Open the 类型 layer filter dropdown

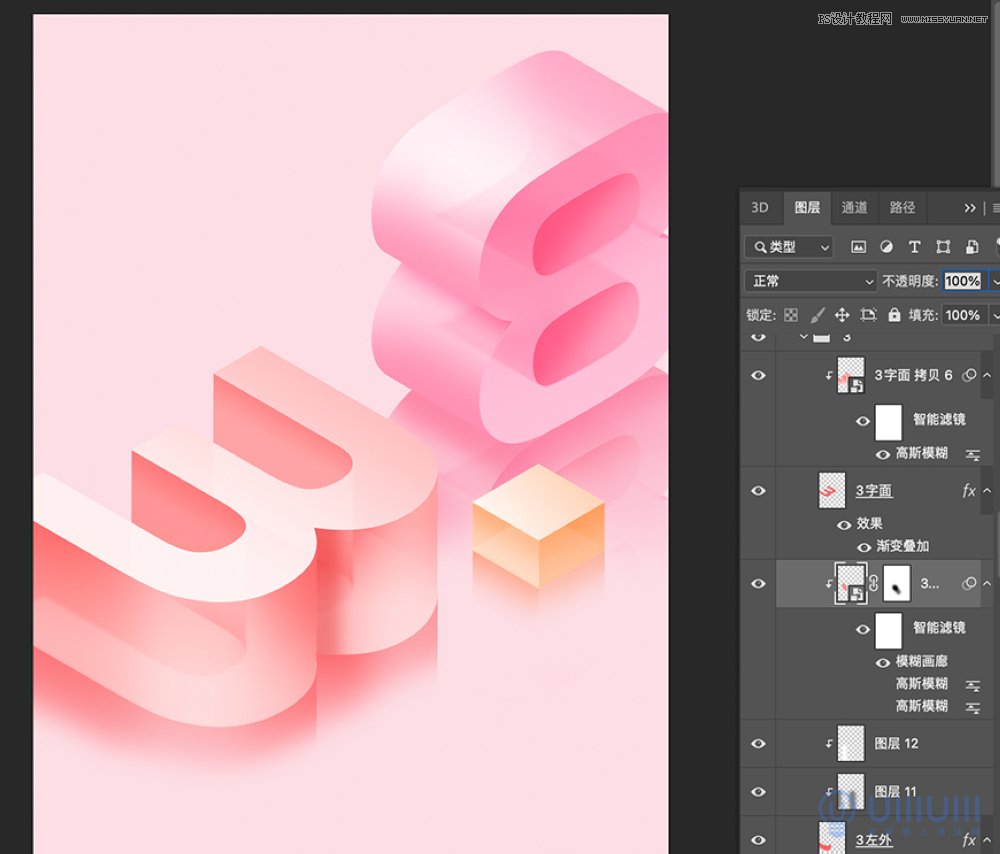pos(789,247)
